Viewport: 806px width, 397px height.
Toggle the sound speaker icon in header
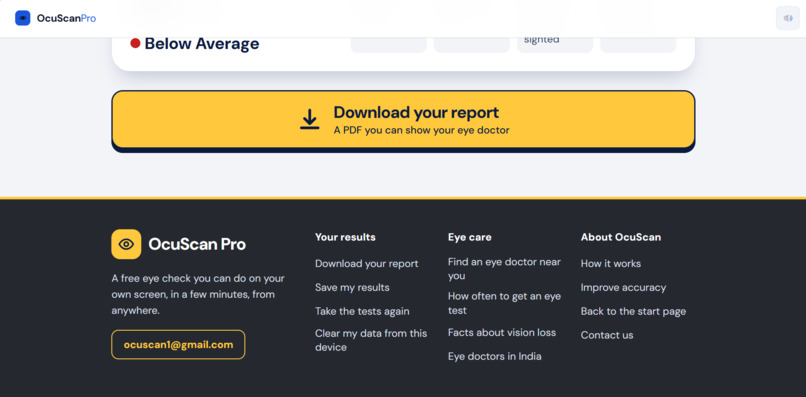coord(787,19)
